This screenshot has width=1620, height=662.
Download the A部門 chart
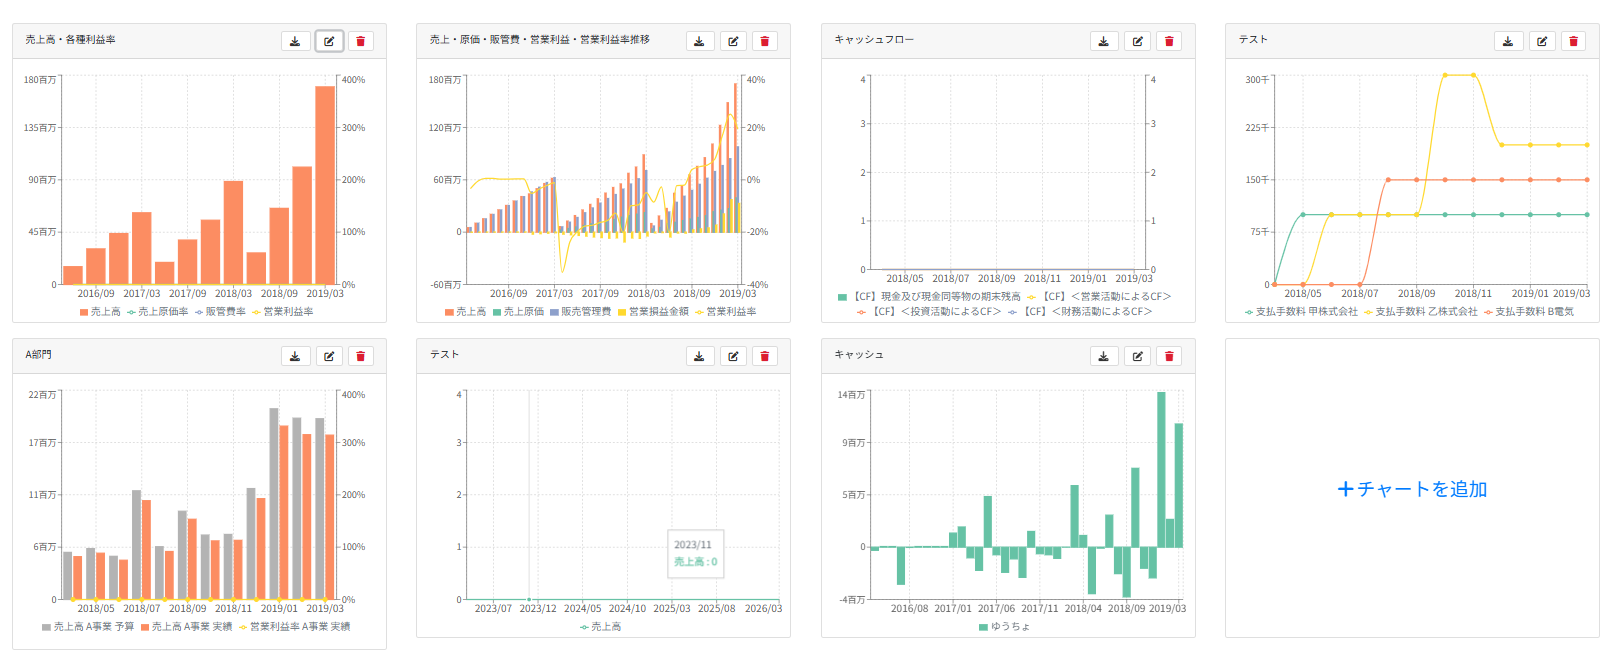295,356
